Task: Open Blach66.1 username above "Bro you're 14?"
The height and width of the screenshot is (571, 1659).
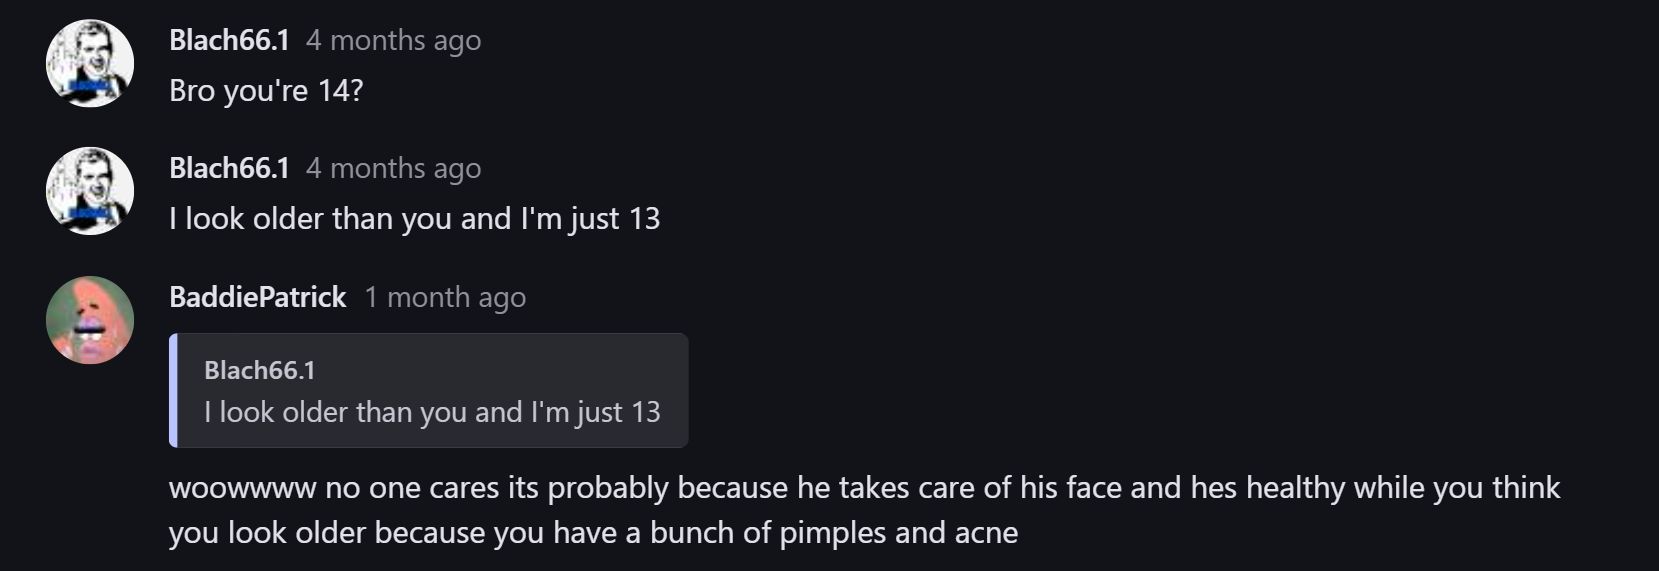Action: tap(229, 40)
